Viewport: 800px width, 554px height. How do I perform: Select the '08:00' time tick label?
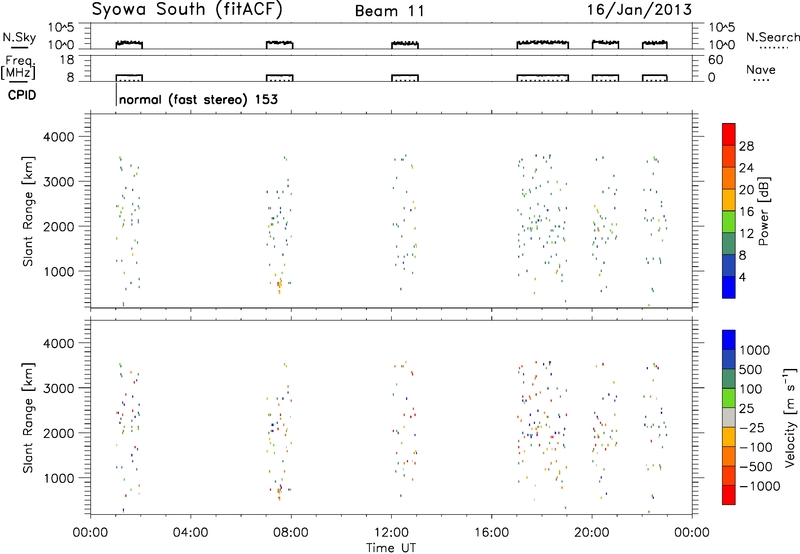tap(291, 533)
